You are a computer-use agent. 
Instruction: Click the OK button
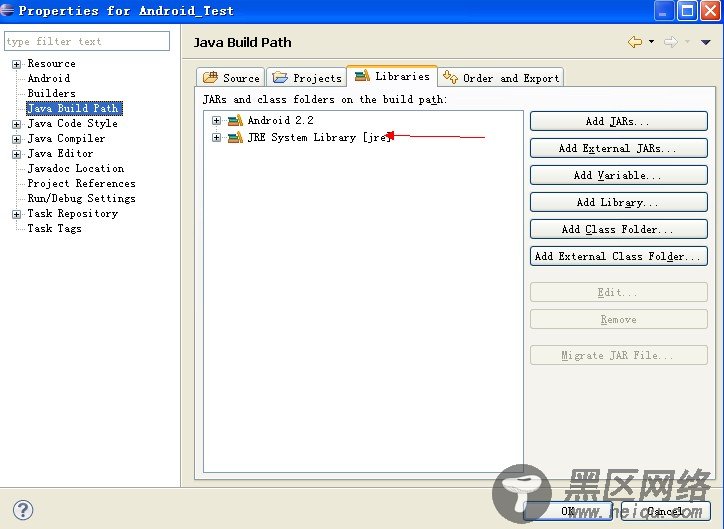[568, 511]
